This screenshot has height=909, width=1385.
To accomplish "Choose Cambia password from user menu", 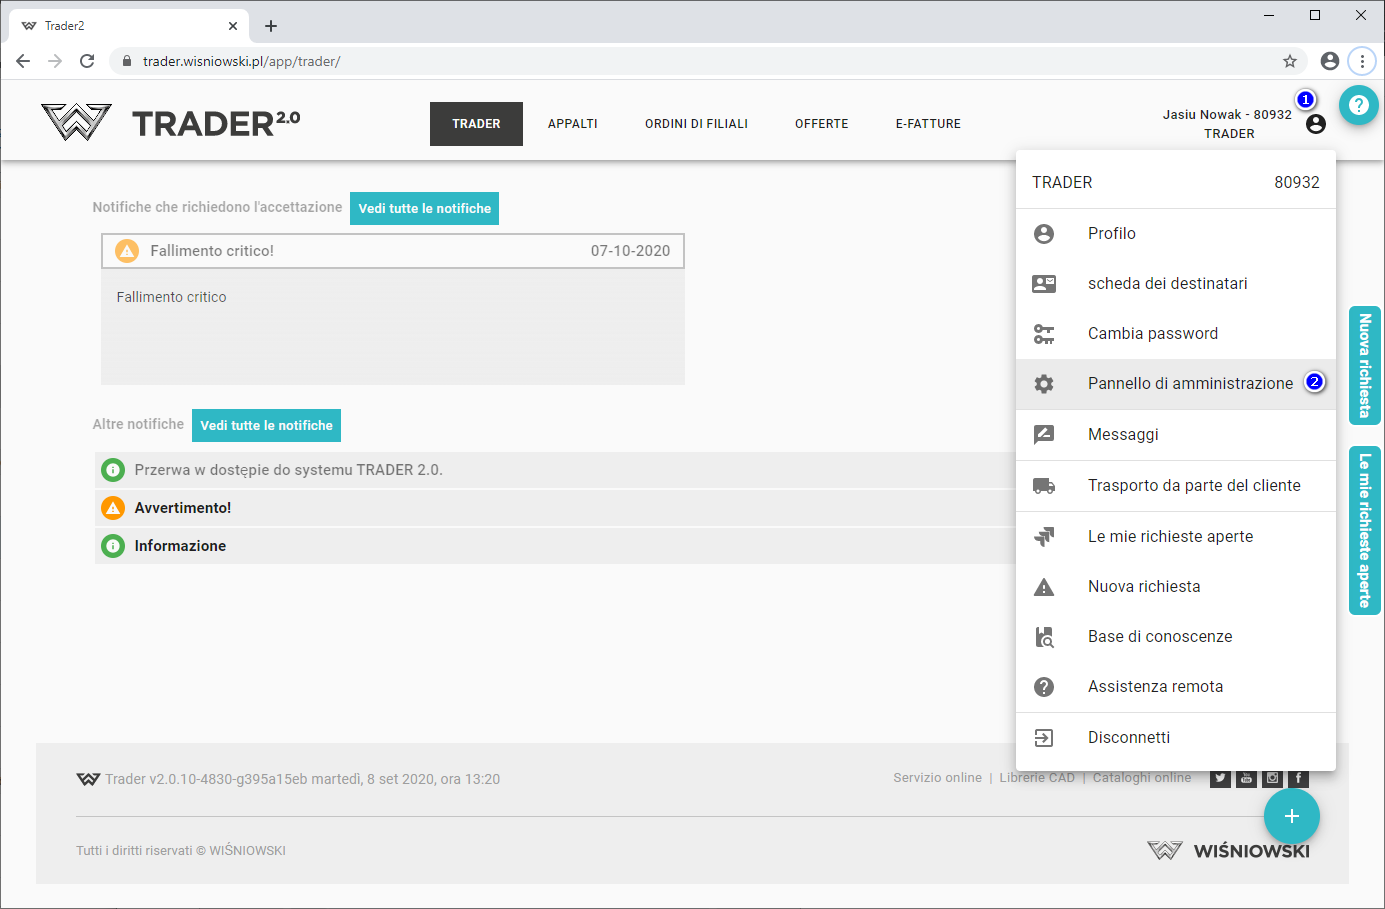I will click(x=1152, y=334).
